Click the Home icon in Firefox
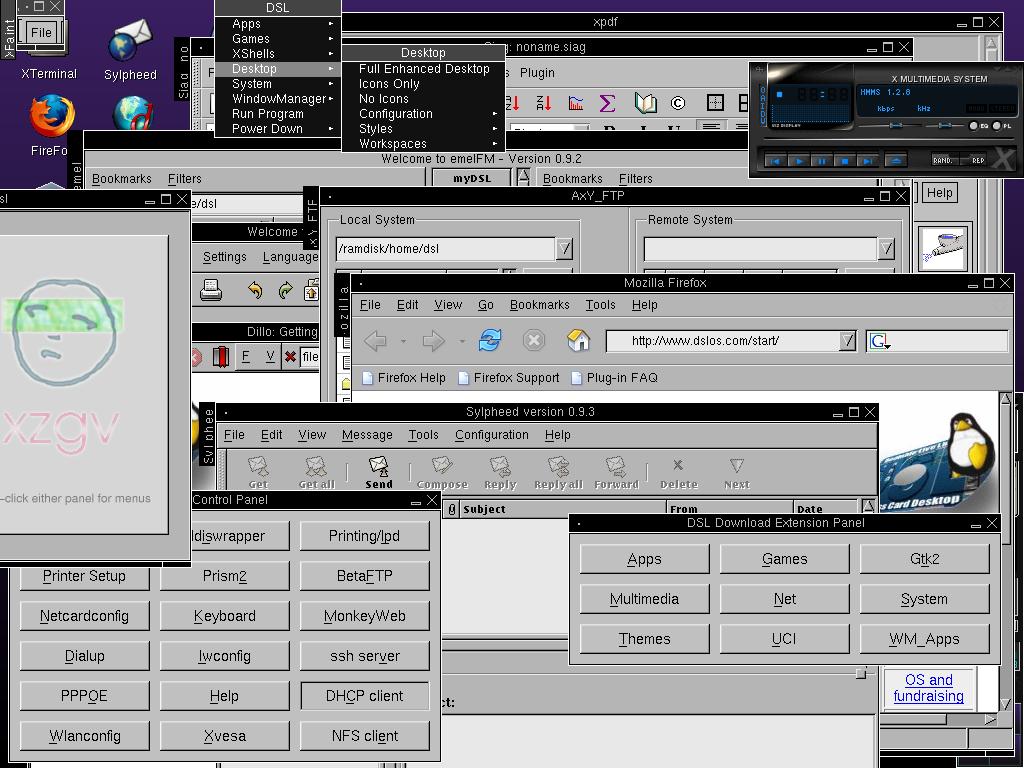Image resolution: width=1024 pixels, height=768 pixels. click(579, 341)
